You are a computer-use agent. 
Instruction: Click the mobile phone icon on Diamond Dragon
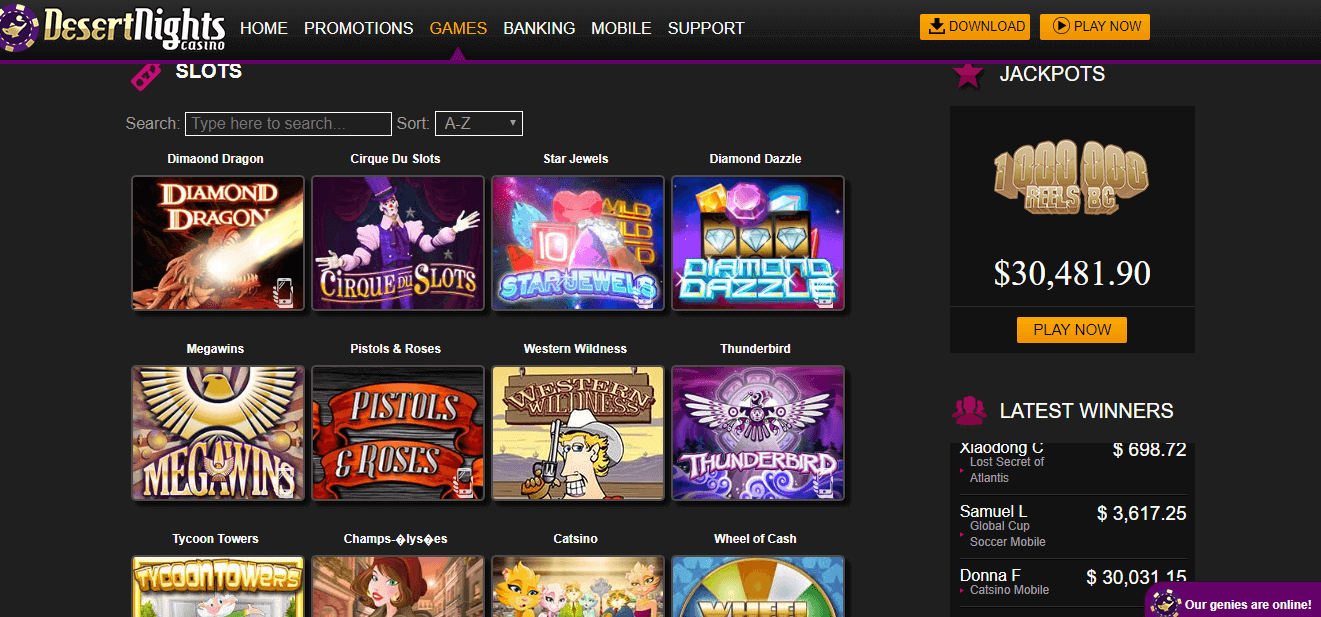[x=284, y=291]
